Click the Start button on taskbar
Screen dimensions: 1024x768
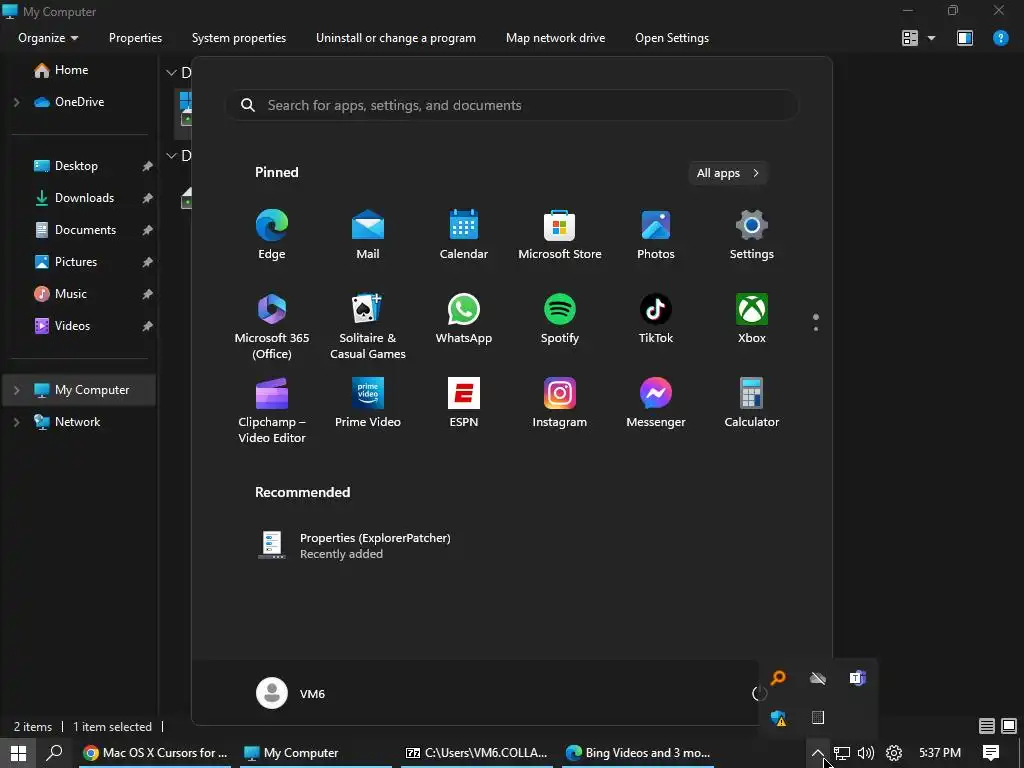[x=18, y=753]
